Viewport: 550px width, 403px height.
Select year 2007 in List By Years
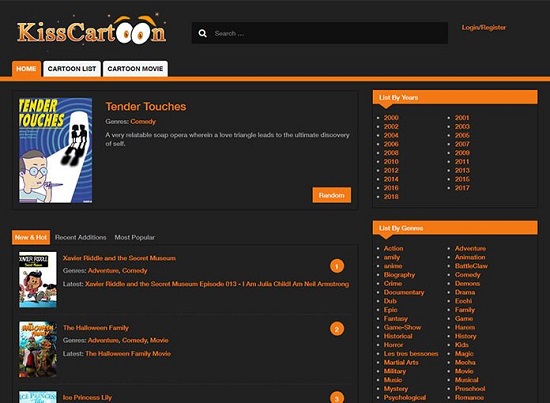(462, 144)
